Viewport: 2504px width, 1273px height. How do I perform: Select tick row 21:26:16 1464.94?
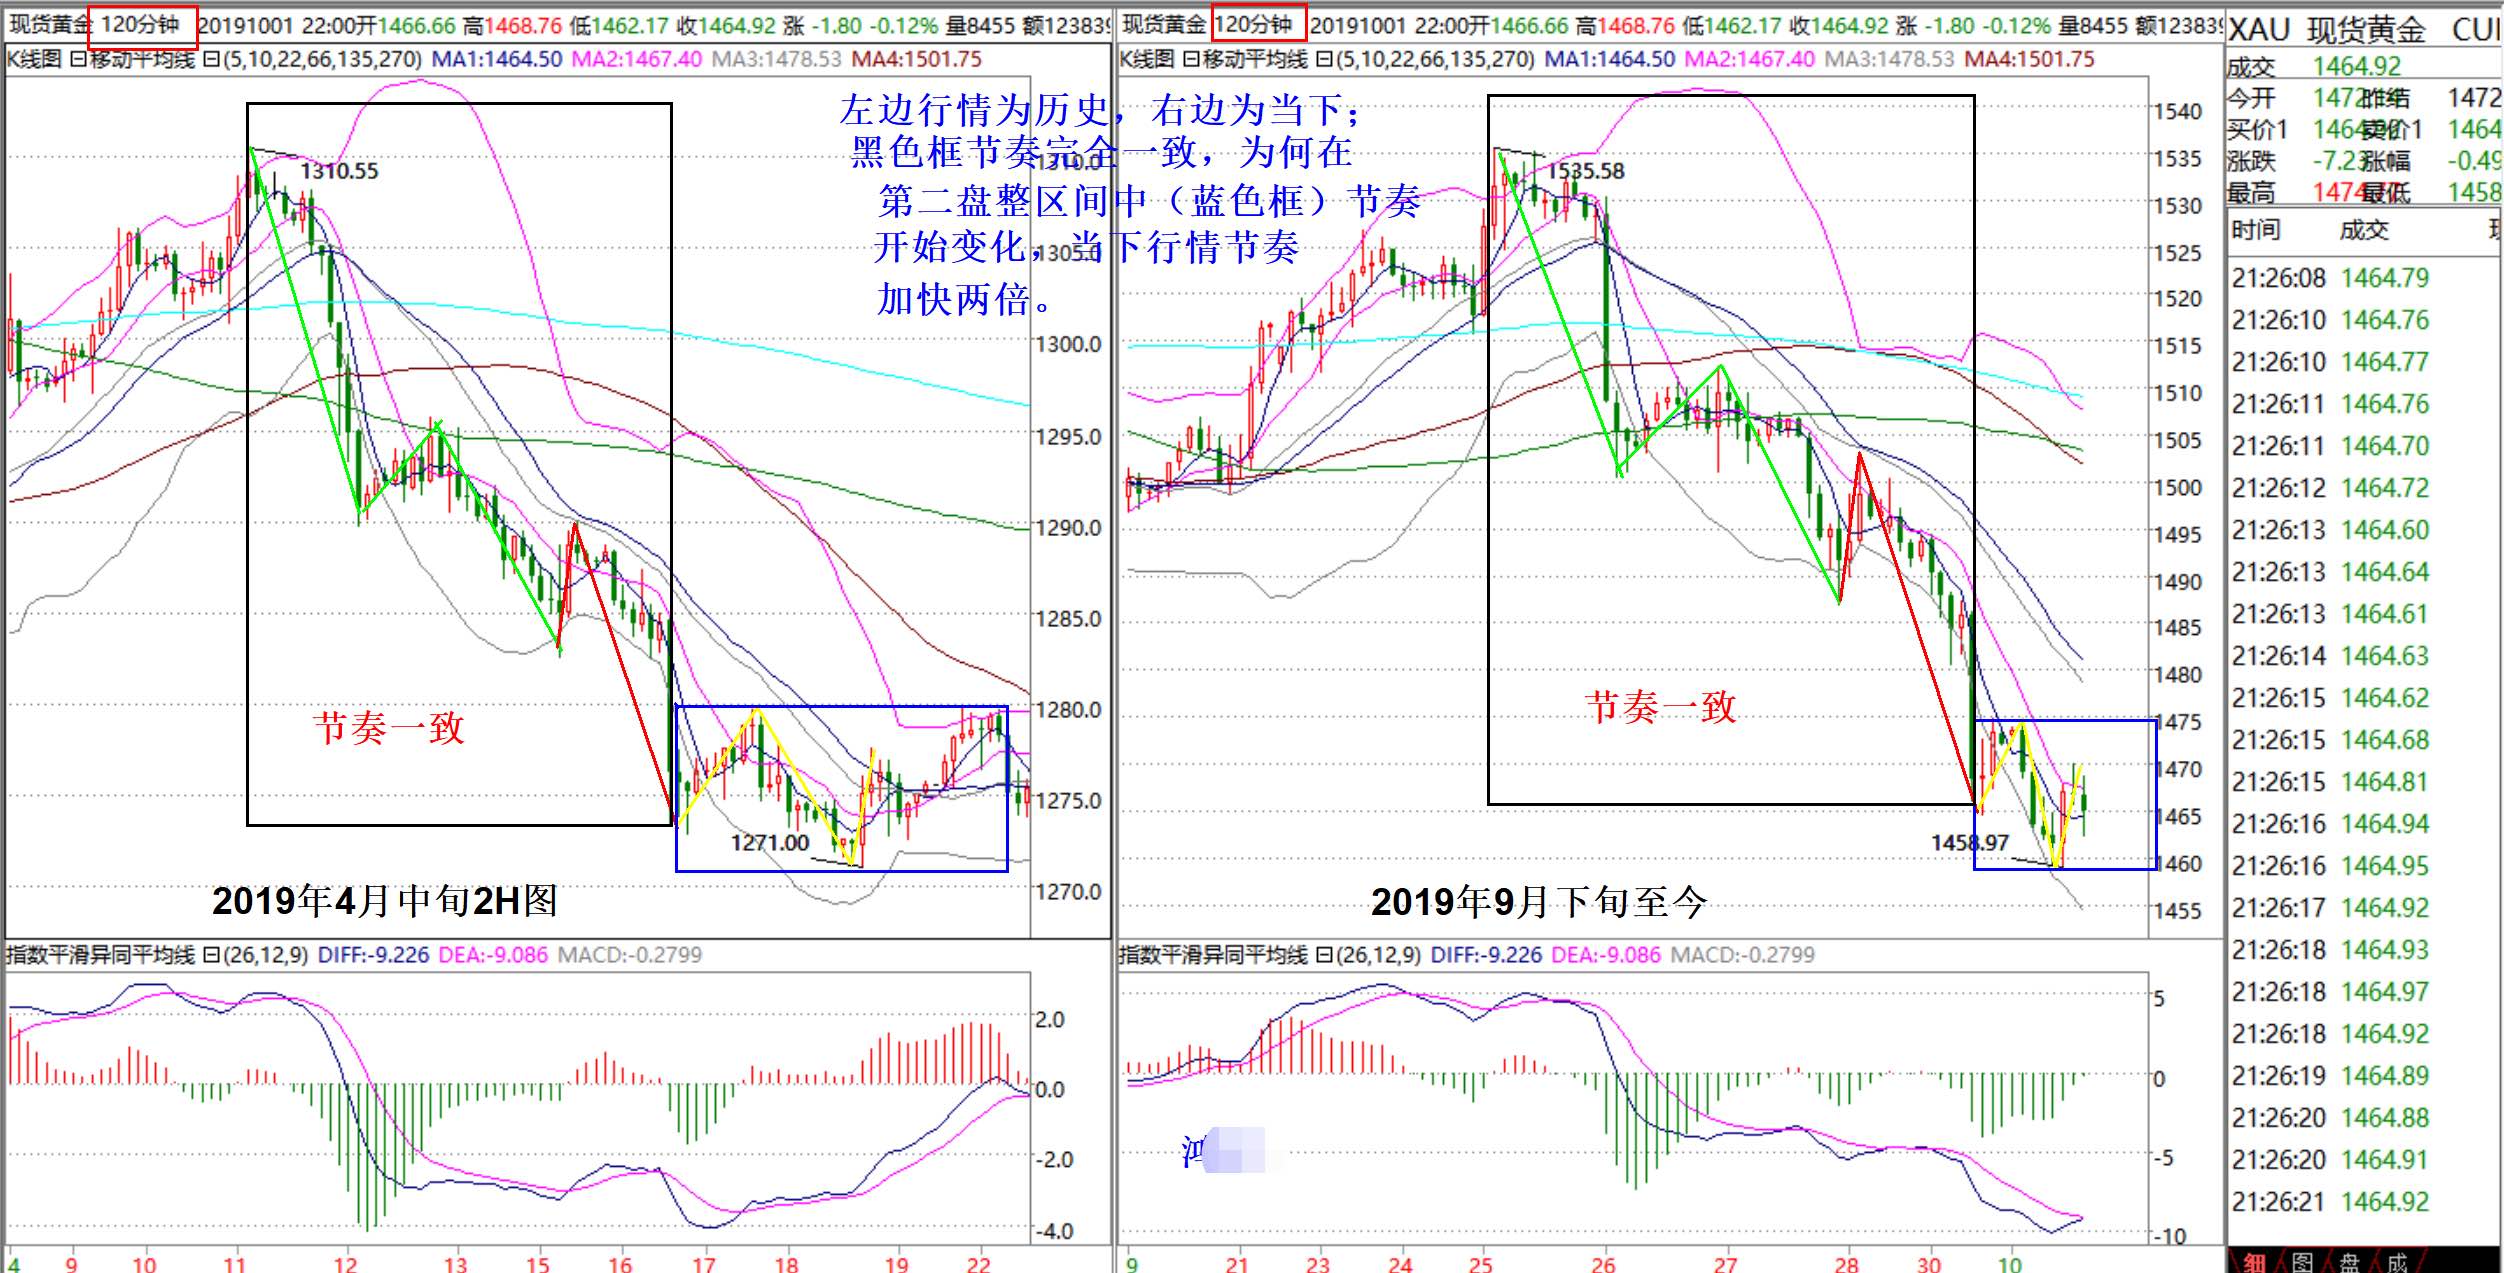(x=2330, y=824)
